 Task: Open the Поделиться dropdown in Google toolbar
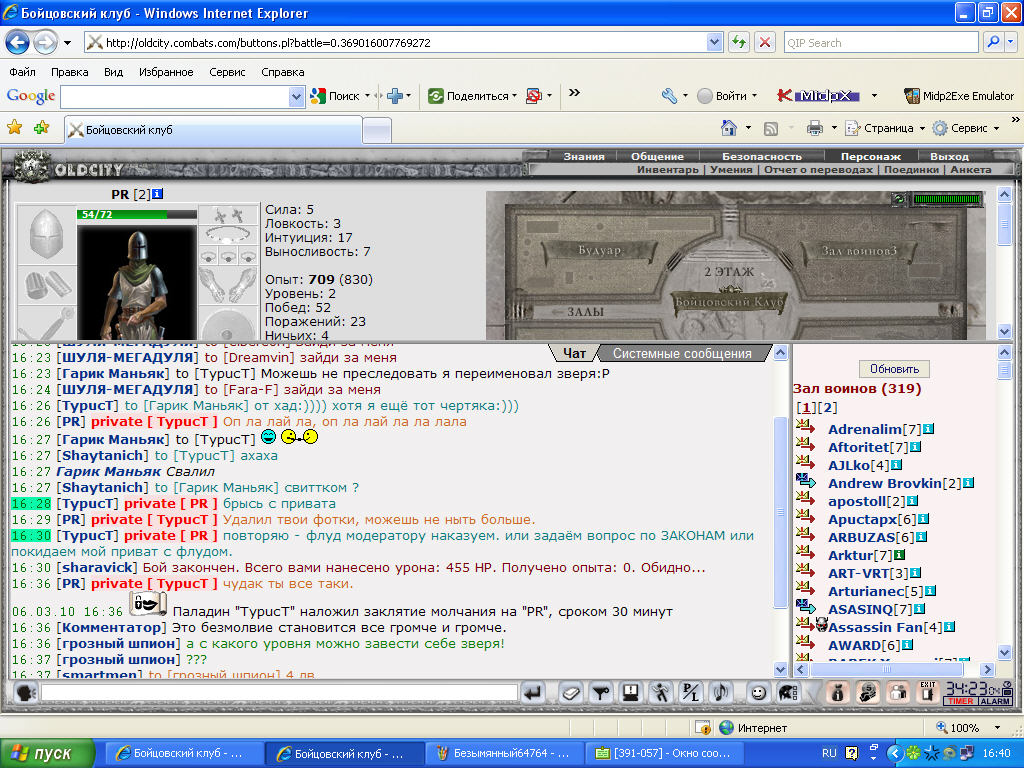(x=472, y=96)
